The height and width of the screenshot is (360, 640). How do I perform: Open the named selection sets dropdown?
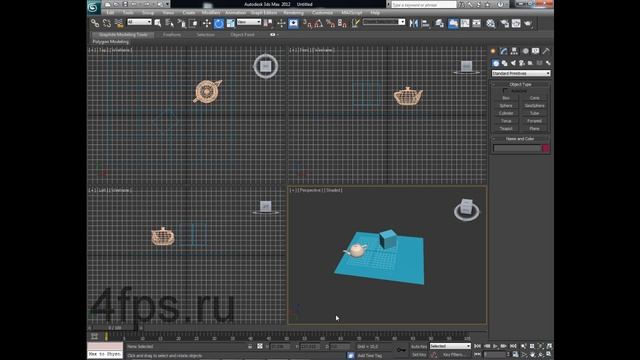[x=384, y=22]
